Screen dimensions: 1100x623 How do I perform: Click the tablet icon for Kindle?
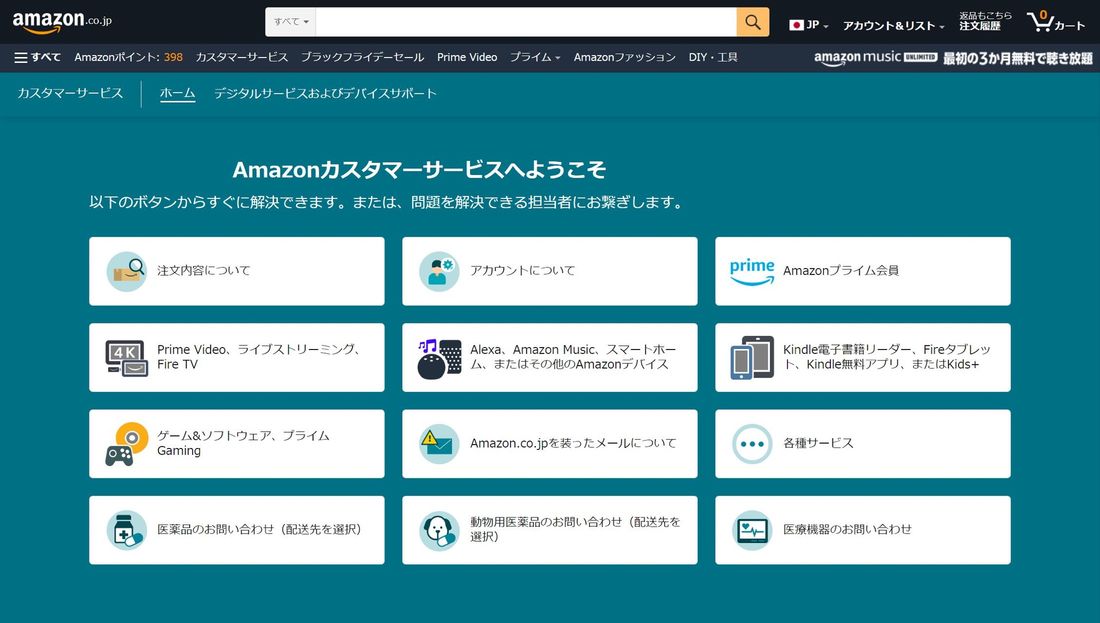pyautogui.click(x=752, y=358)
